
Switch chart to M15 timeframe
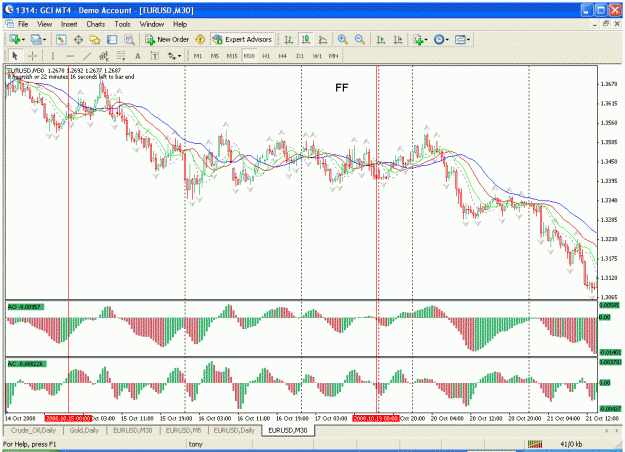coord(232,56)
